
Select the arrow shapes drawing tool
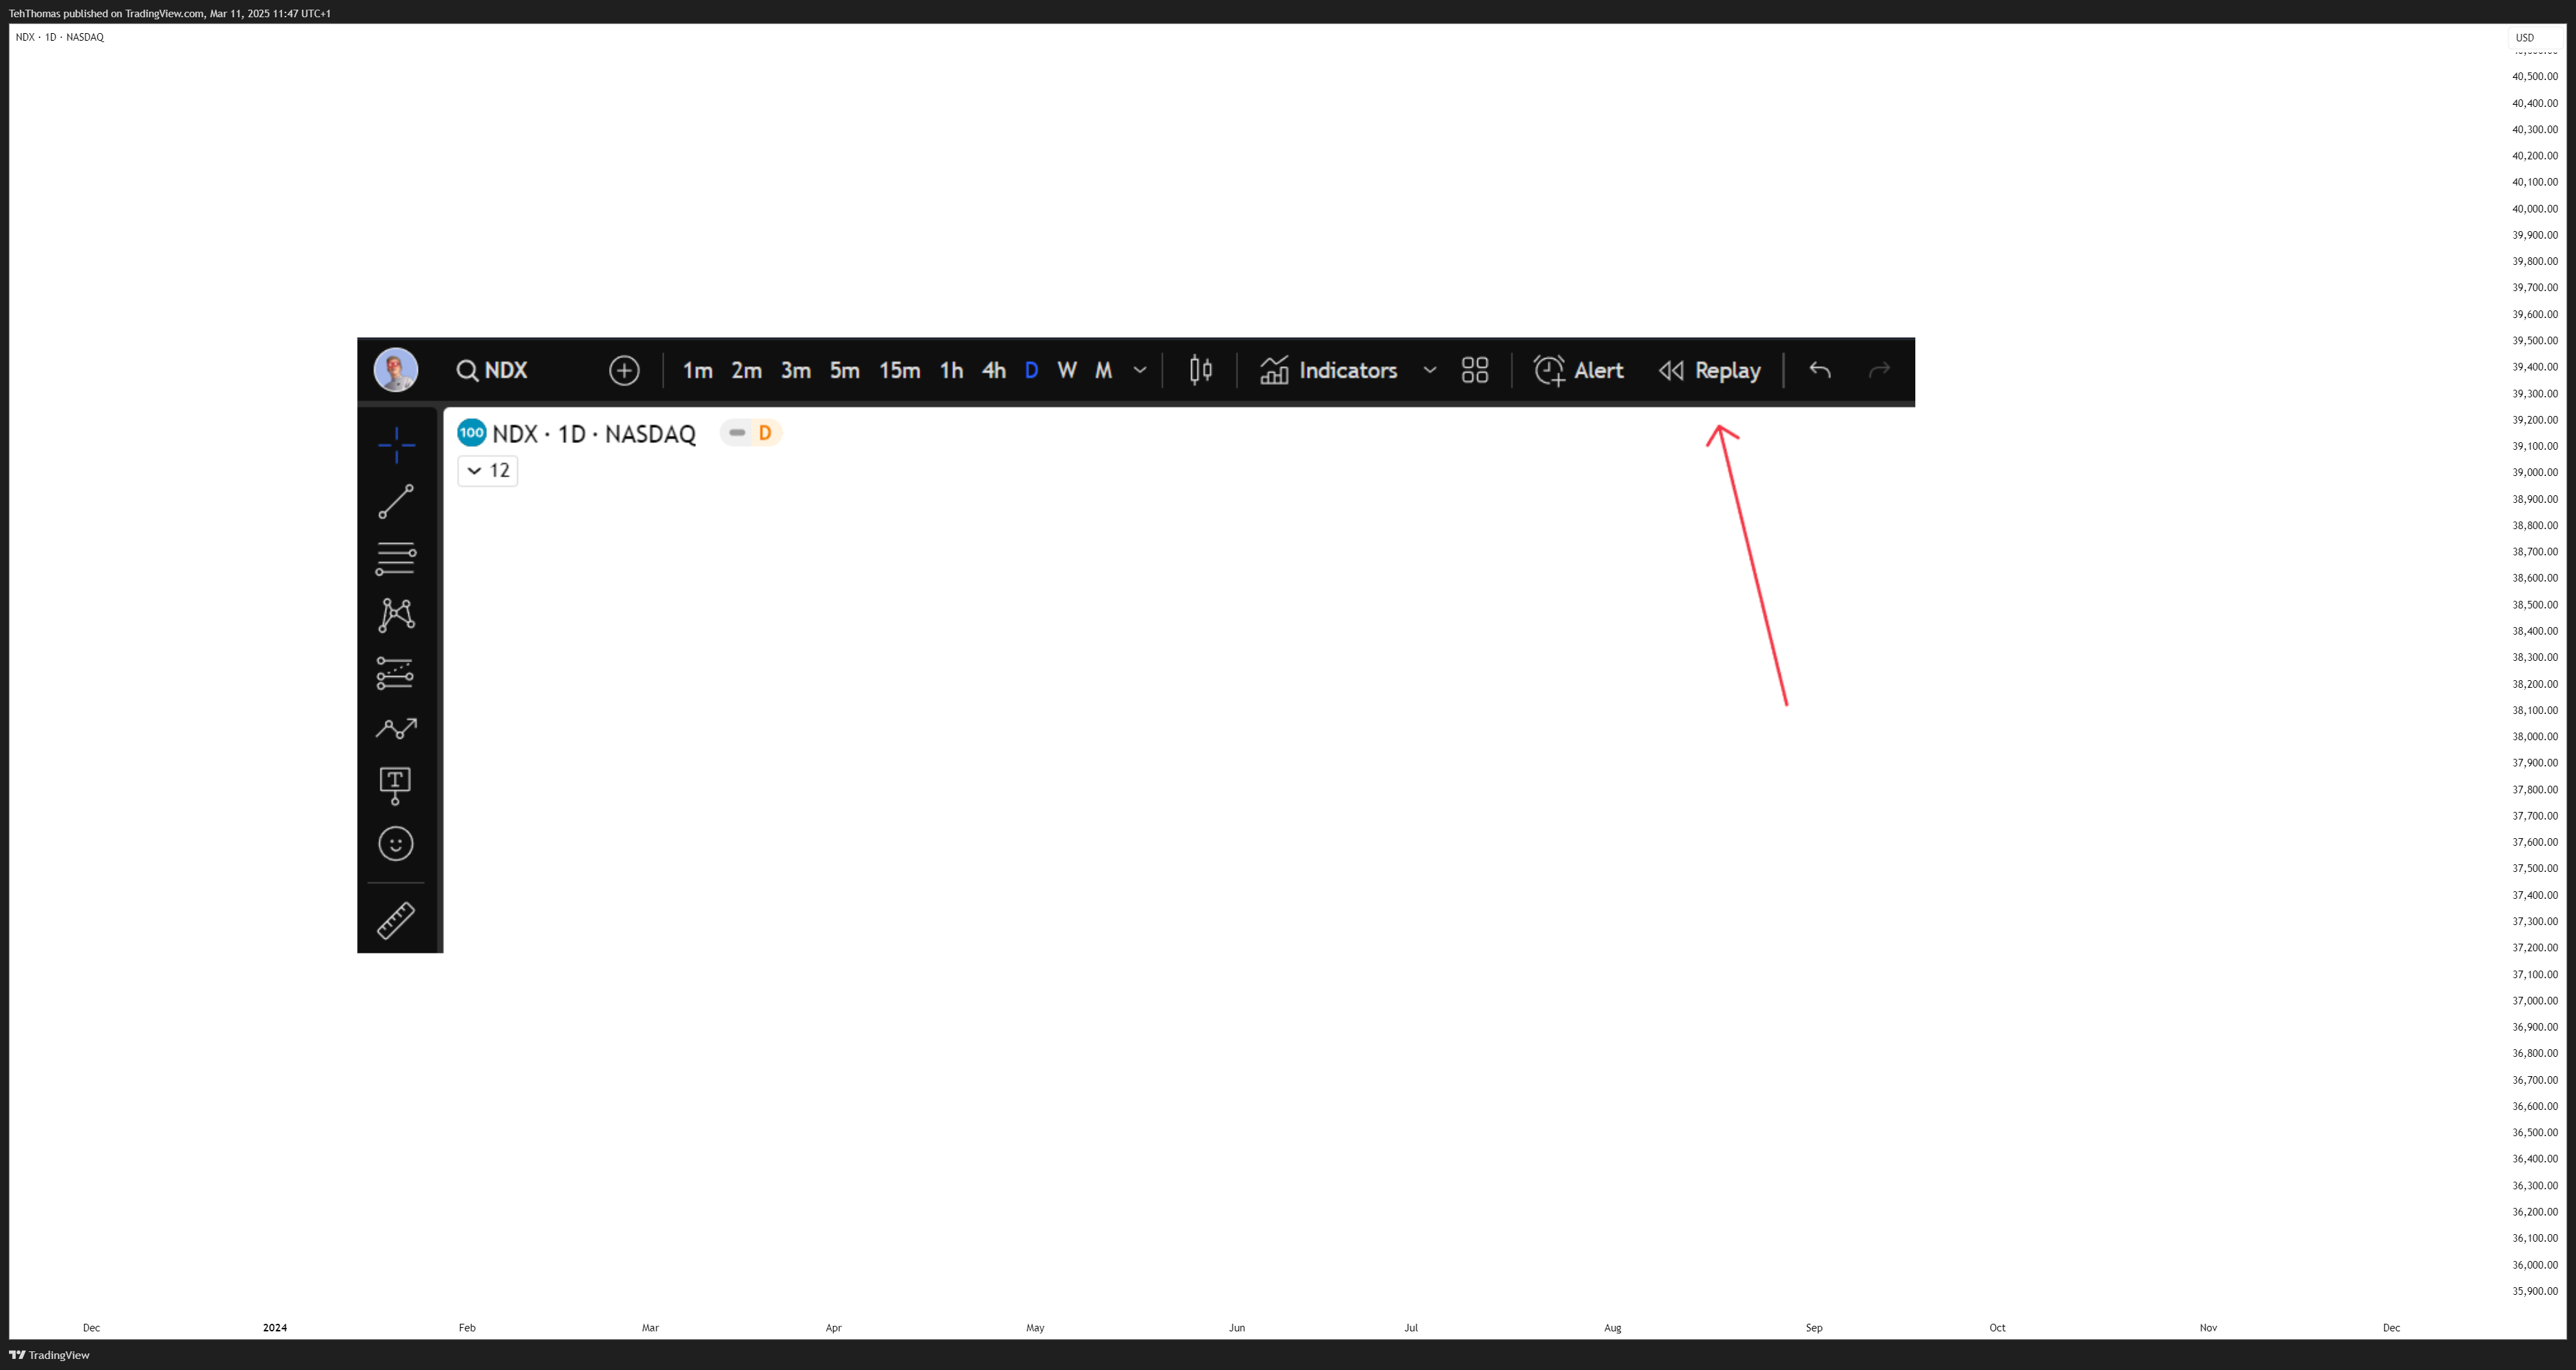(396, 729)
